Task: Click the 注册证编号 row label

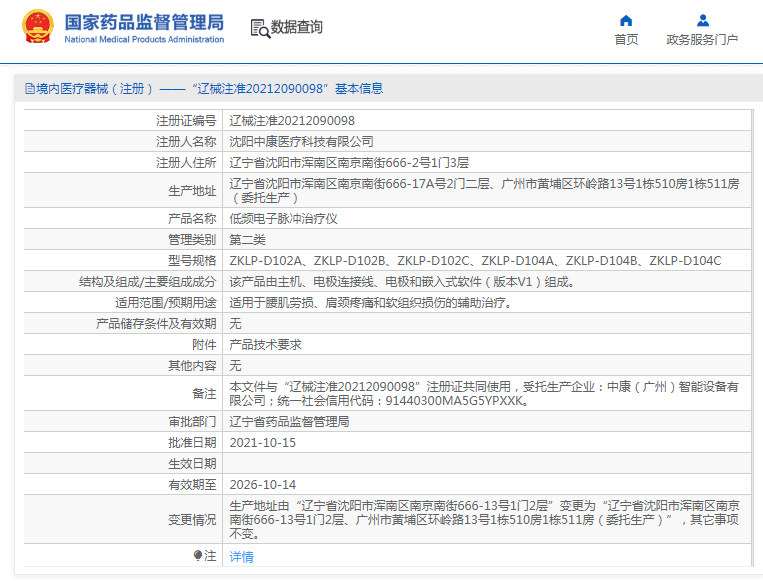Action: click(186, 121)
